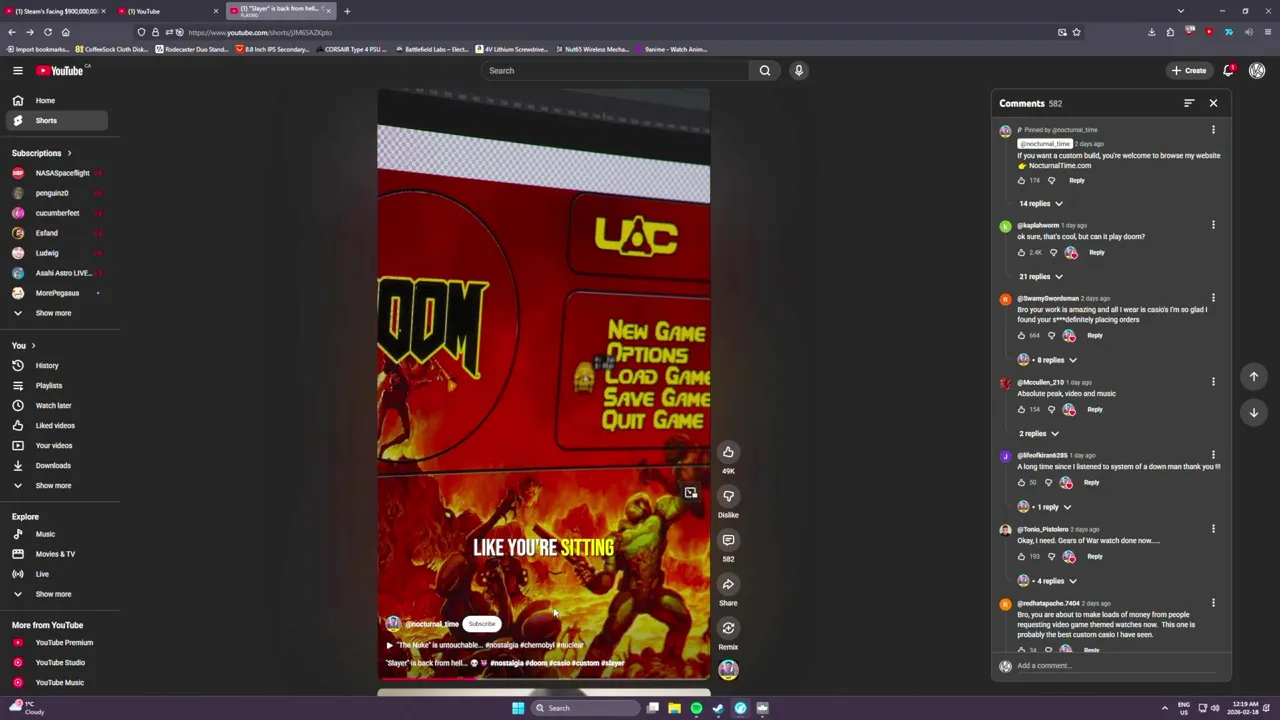Bookmark this page with the star

(1076, 32)
